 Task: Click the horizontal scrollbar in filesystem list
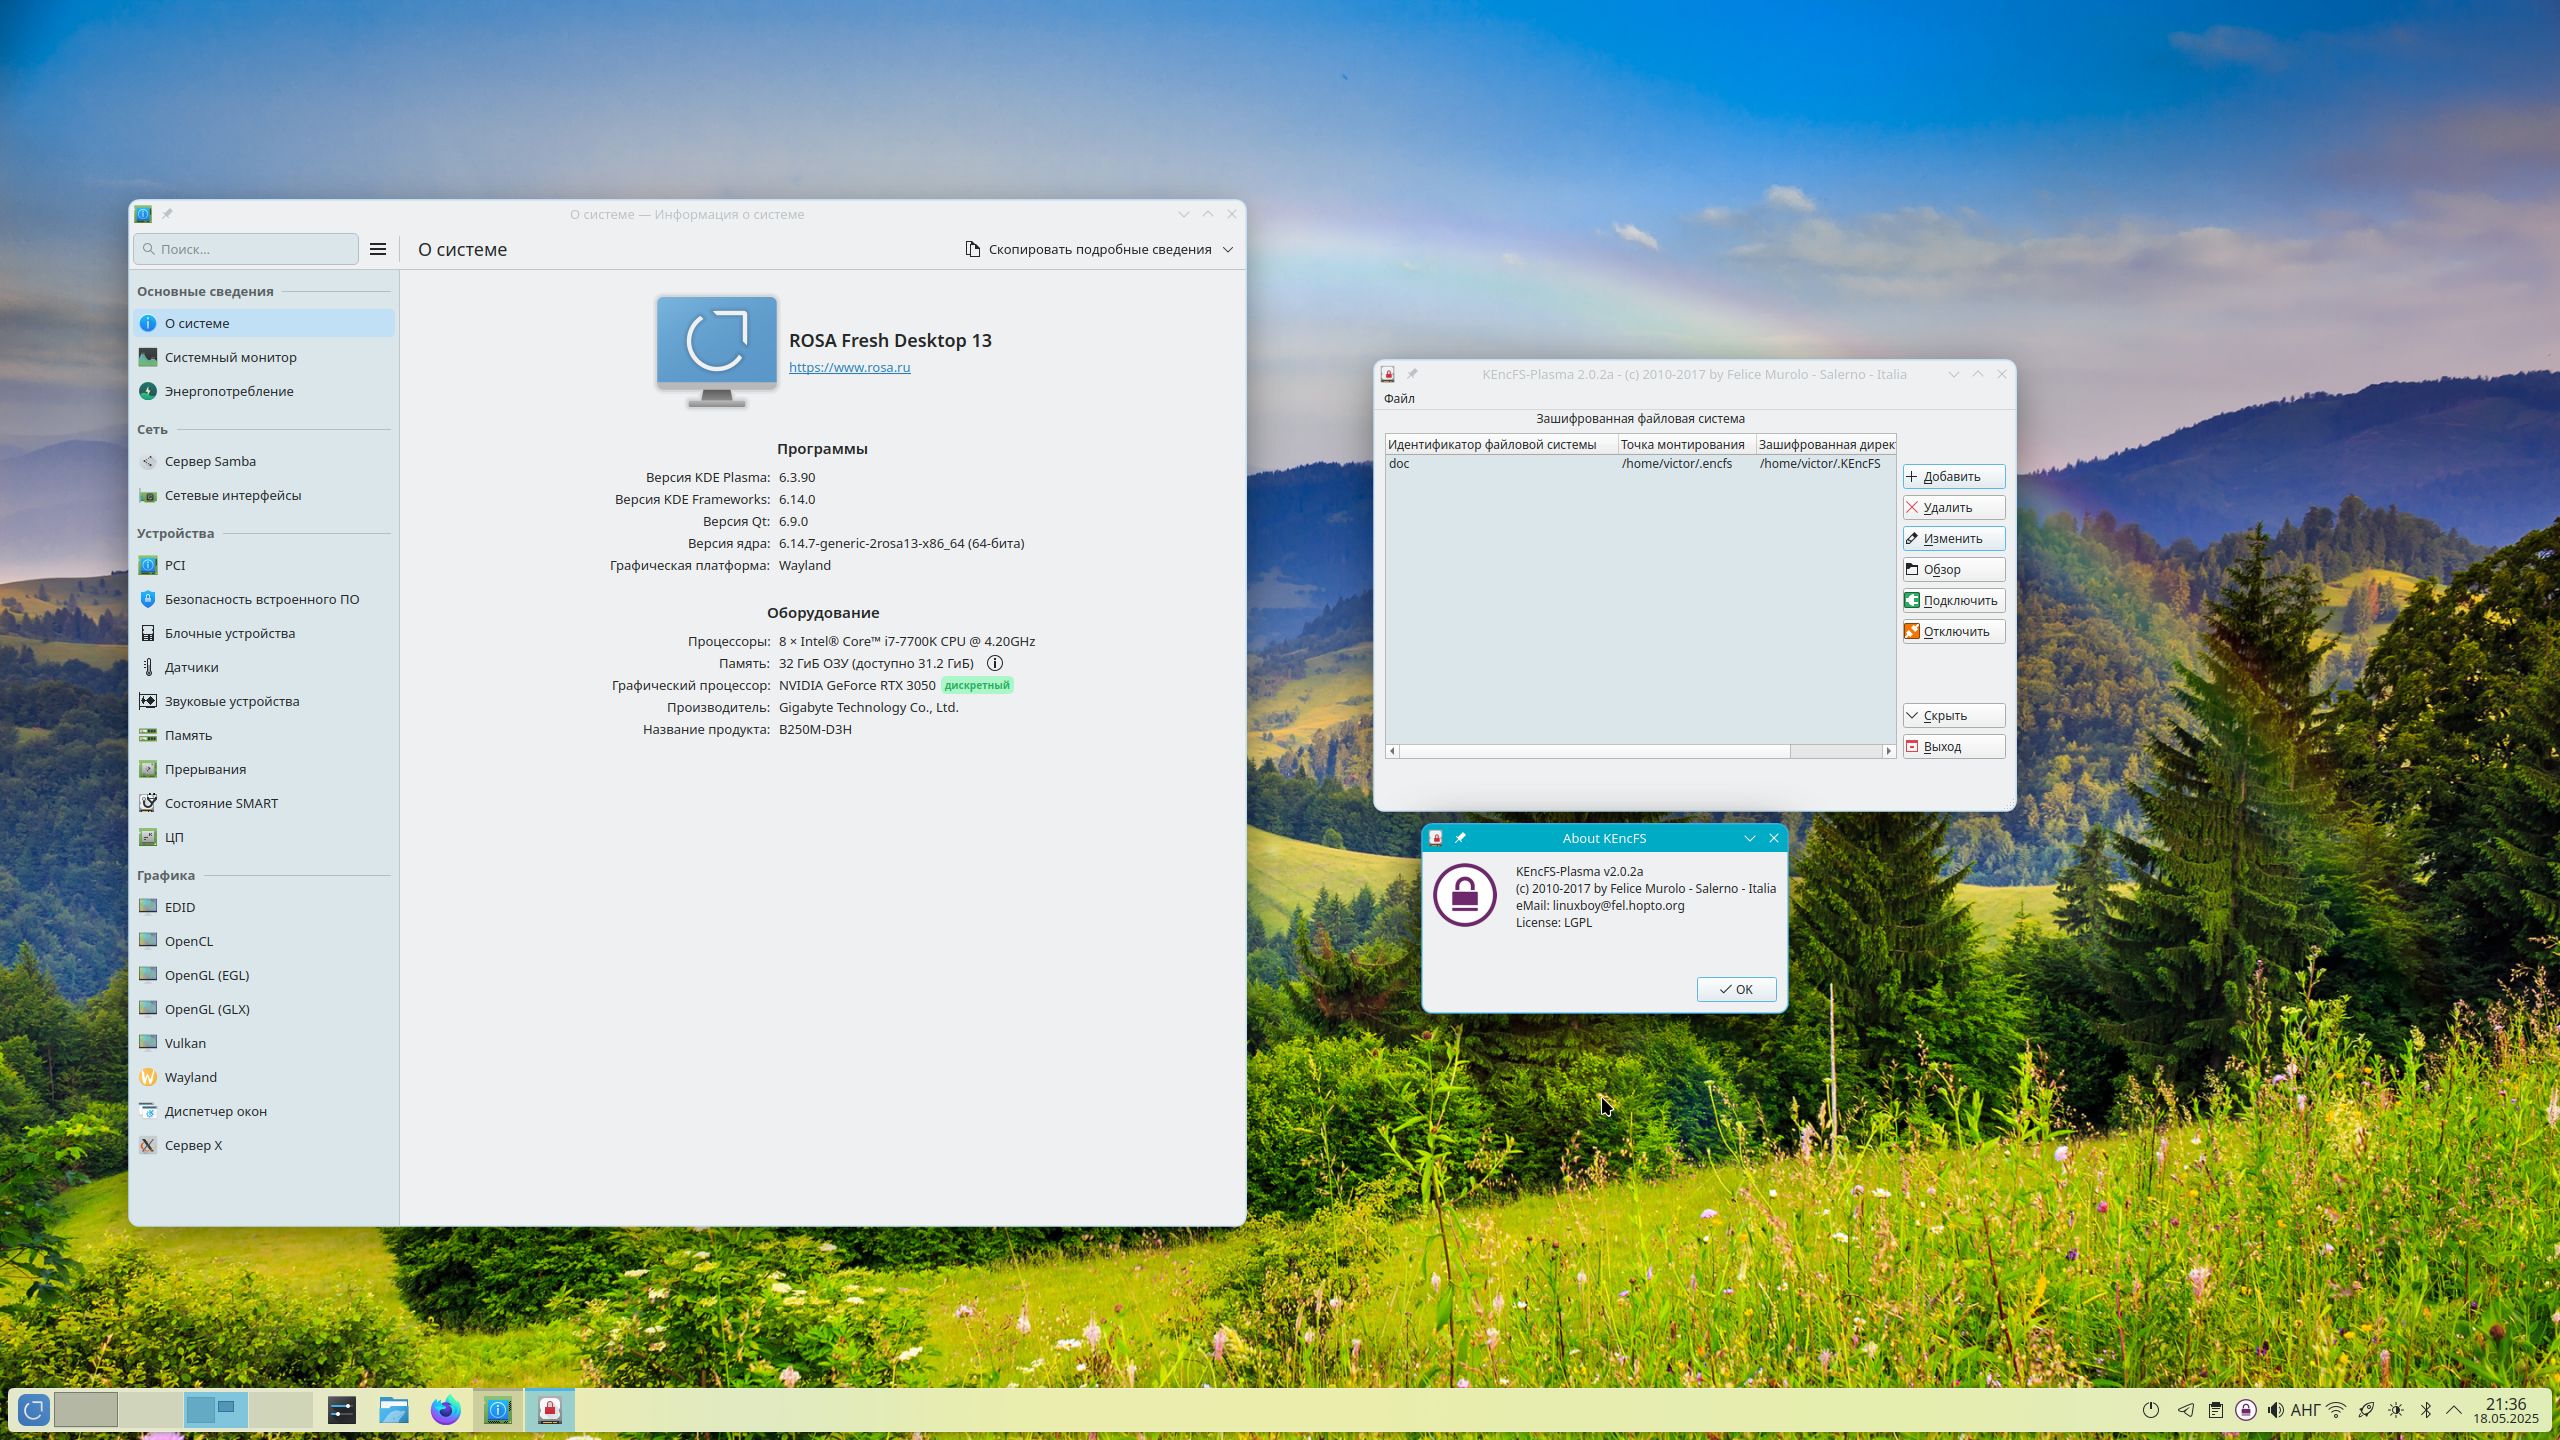pos(1594,751)
